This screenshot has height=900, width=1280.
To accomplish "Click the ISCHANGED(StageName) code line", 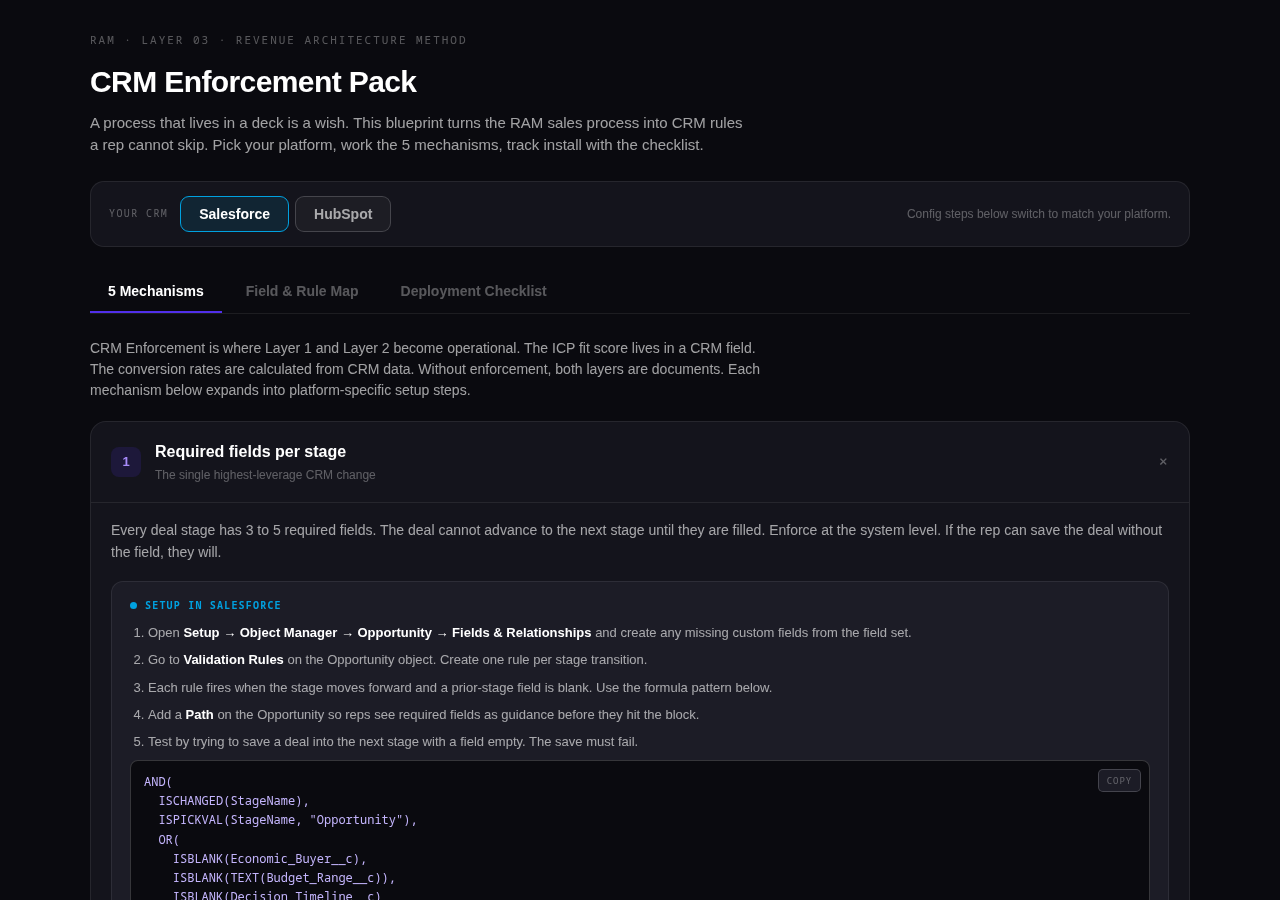I will pyautogui.click(x=234, y=801).
